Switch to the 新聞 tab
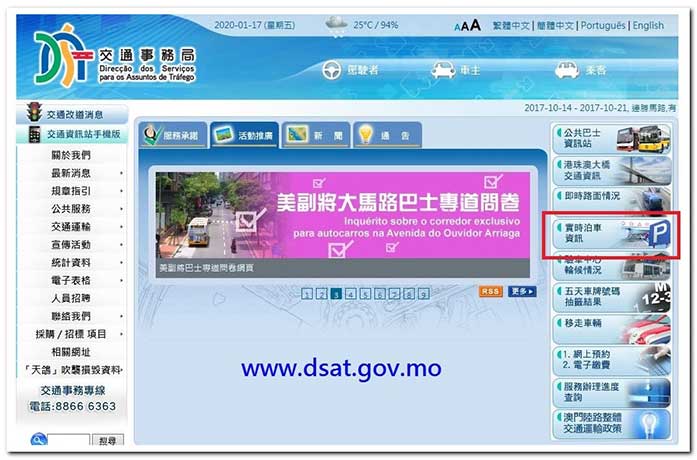 point(311,135)
